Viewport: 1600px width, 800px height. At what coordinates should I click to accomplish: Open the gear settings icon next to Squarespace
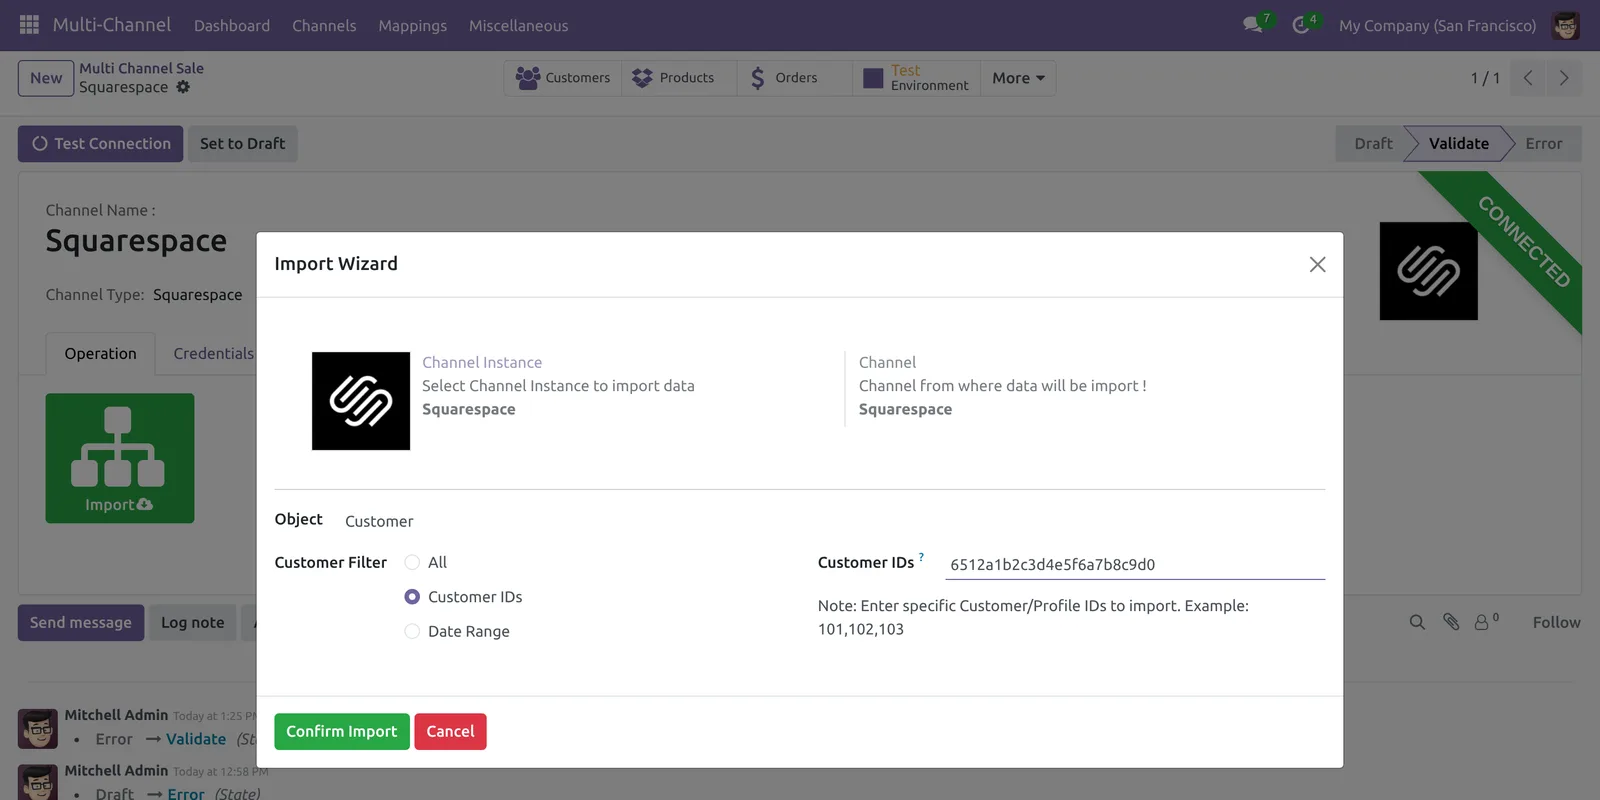183,87
